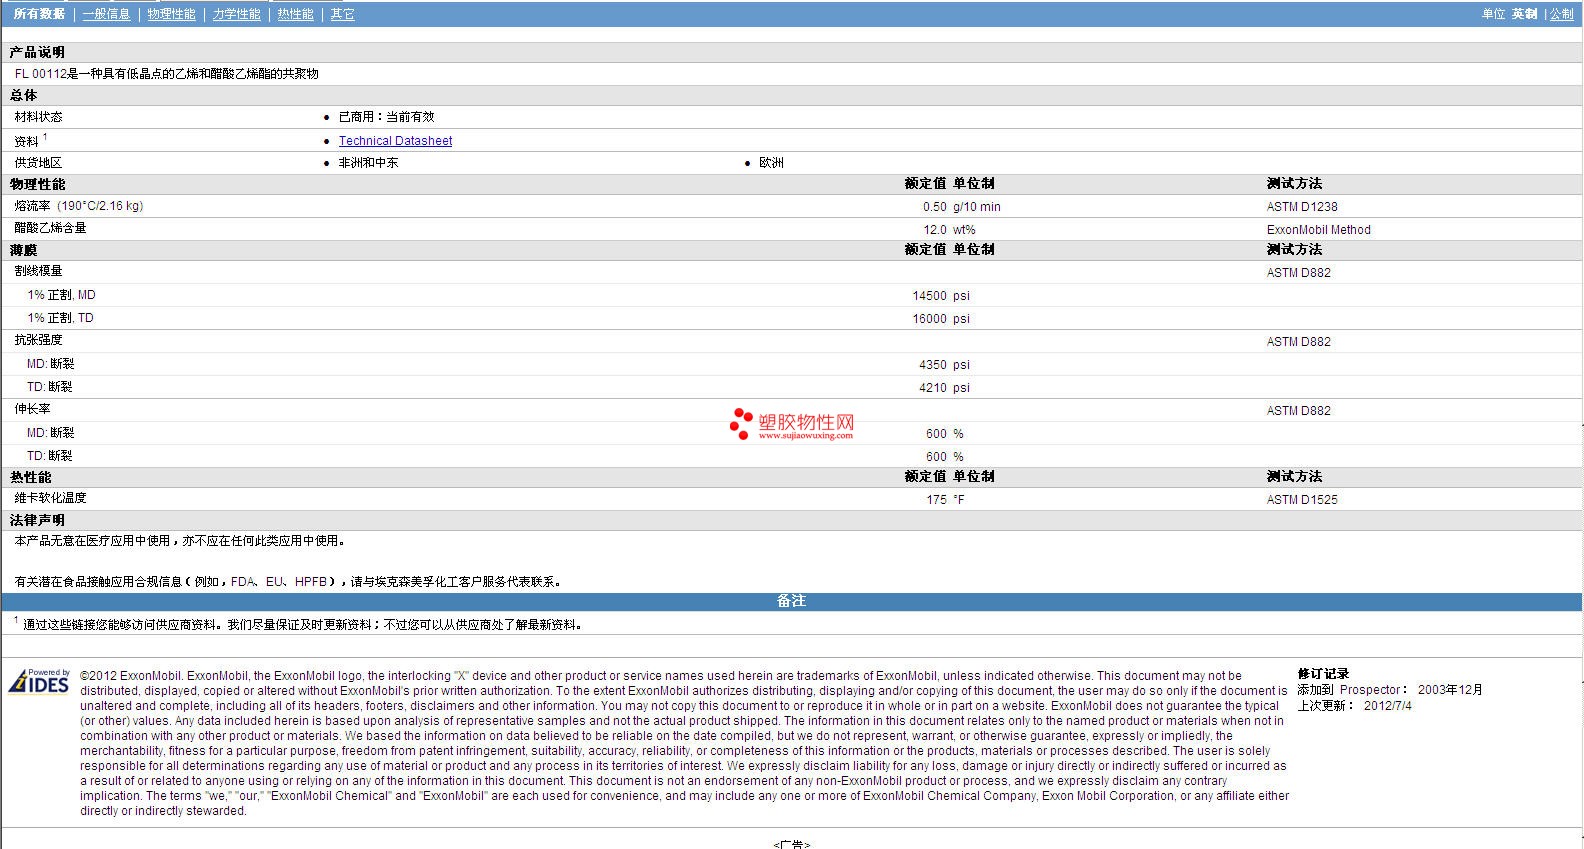The image size is (1584, 849).
Task: Open the 力学性能 tab
Action: coord(236,14)
